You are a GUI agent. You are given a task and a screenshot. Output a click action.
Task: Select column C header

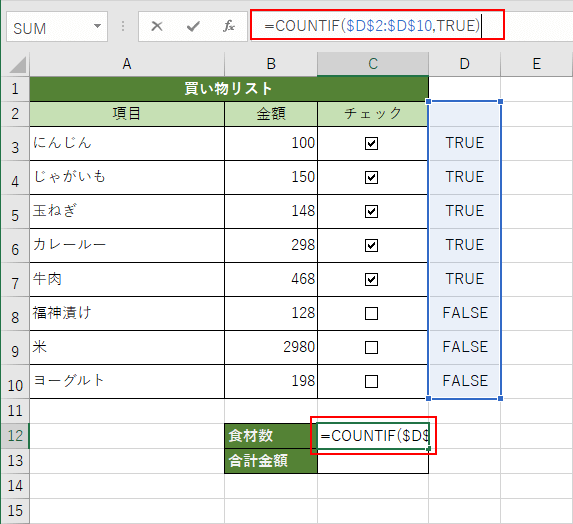click(x=373, y=64)
